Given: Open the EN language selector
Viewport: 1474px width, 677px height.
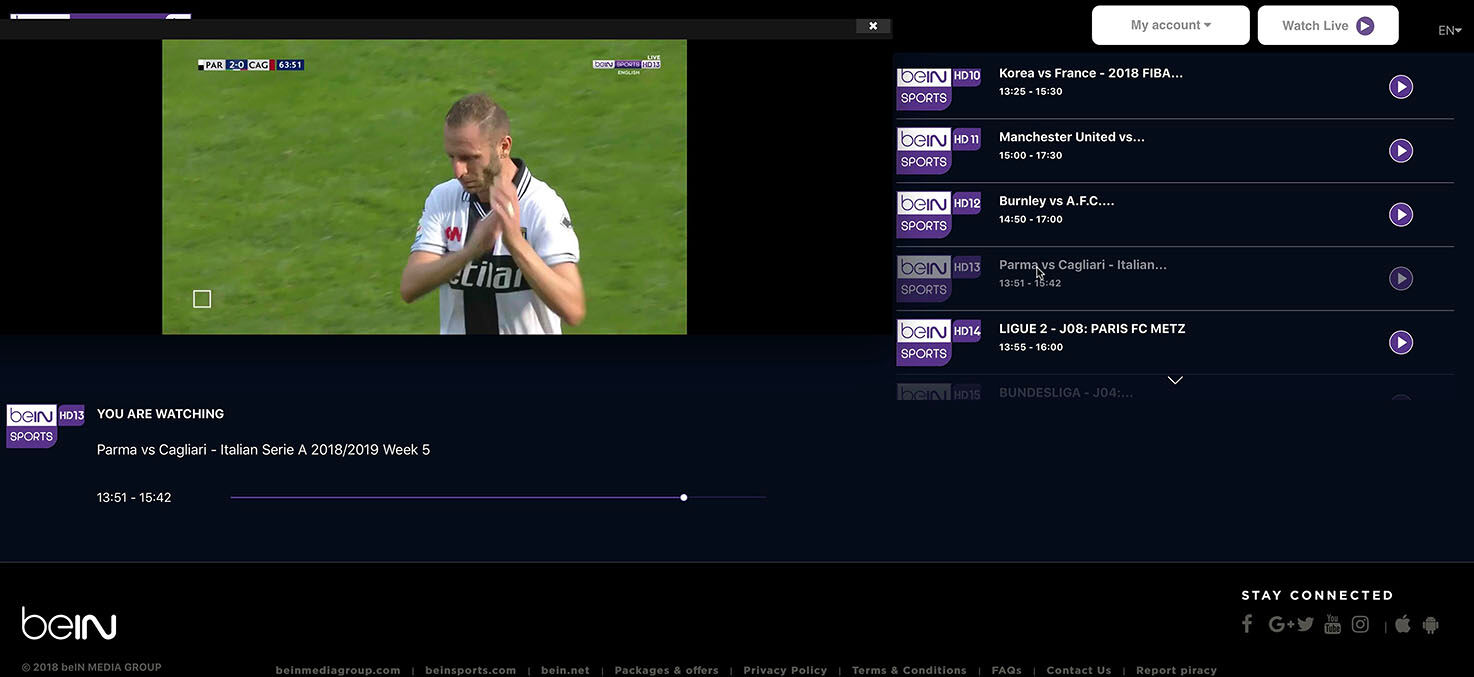Looking at the screenshot, I should click(1450, 30).
